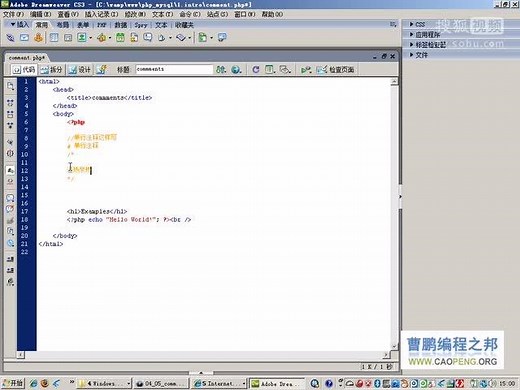Open the Media dropdown arrow
The width and height of the screenshot is (520, 390).
click(110, 38)
